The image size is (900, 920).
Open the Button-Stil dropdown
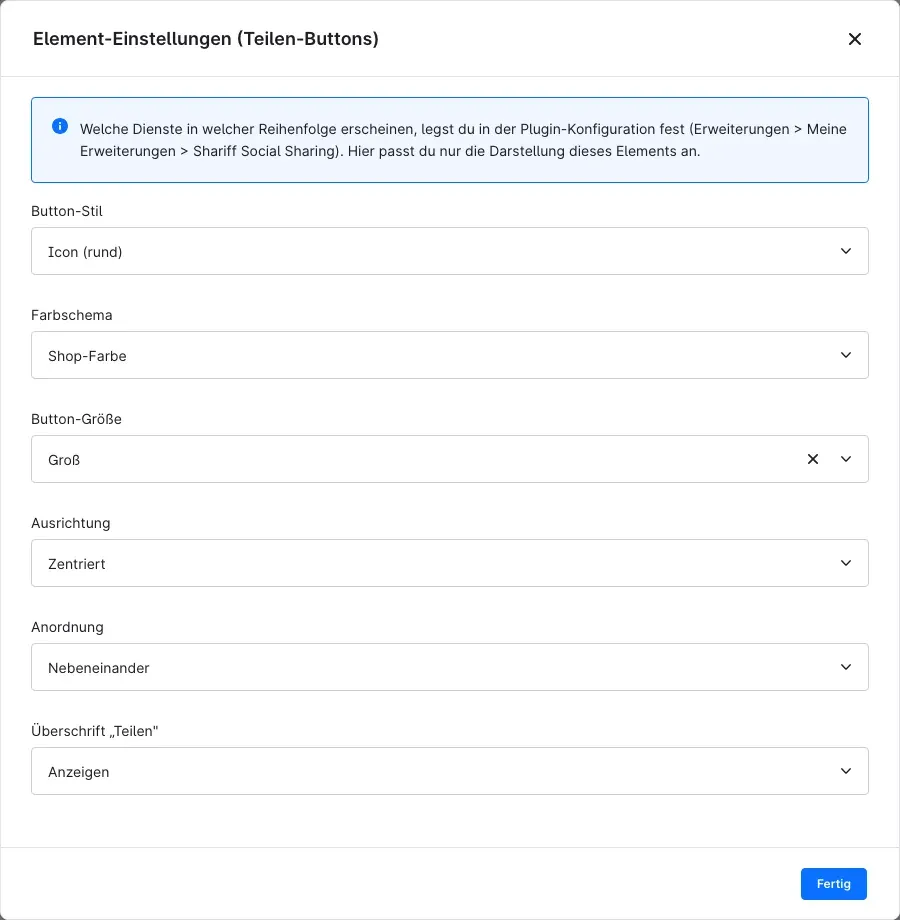[x=449, y=251]
